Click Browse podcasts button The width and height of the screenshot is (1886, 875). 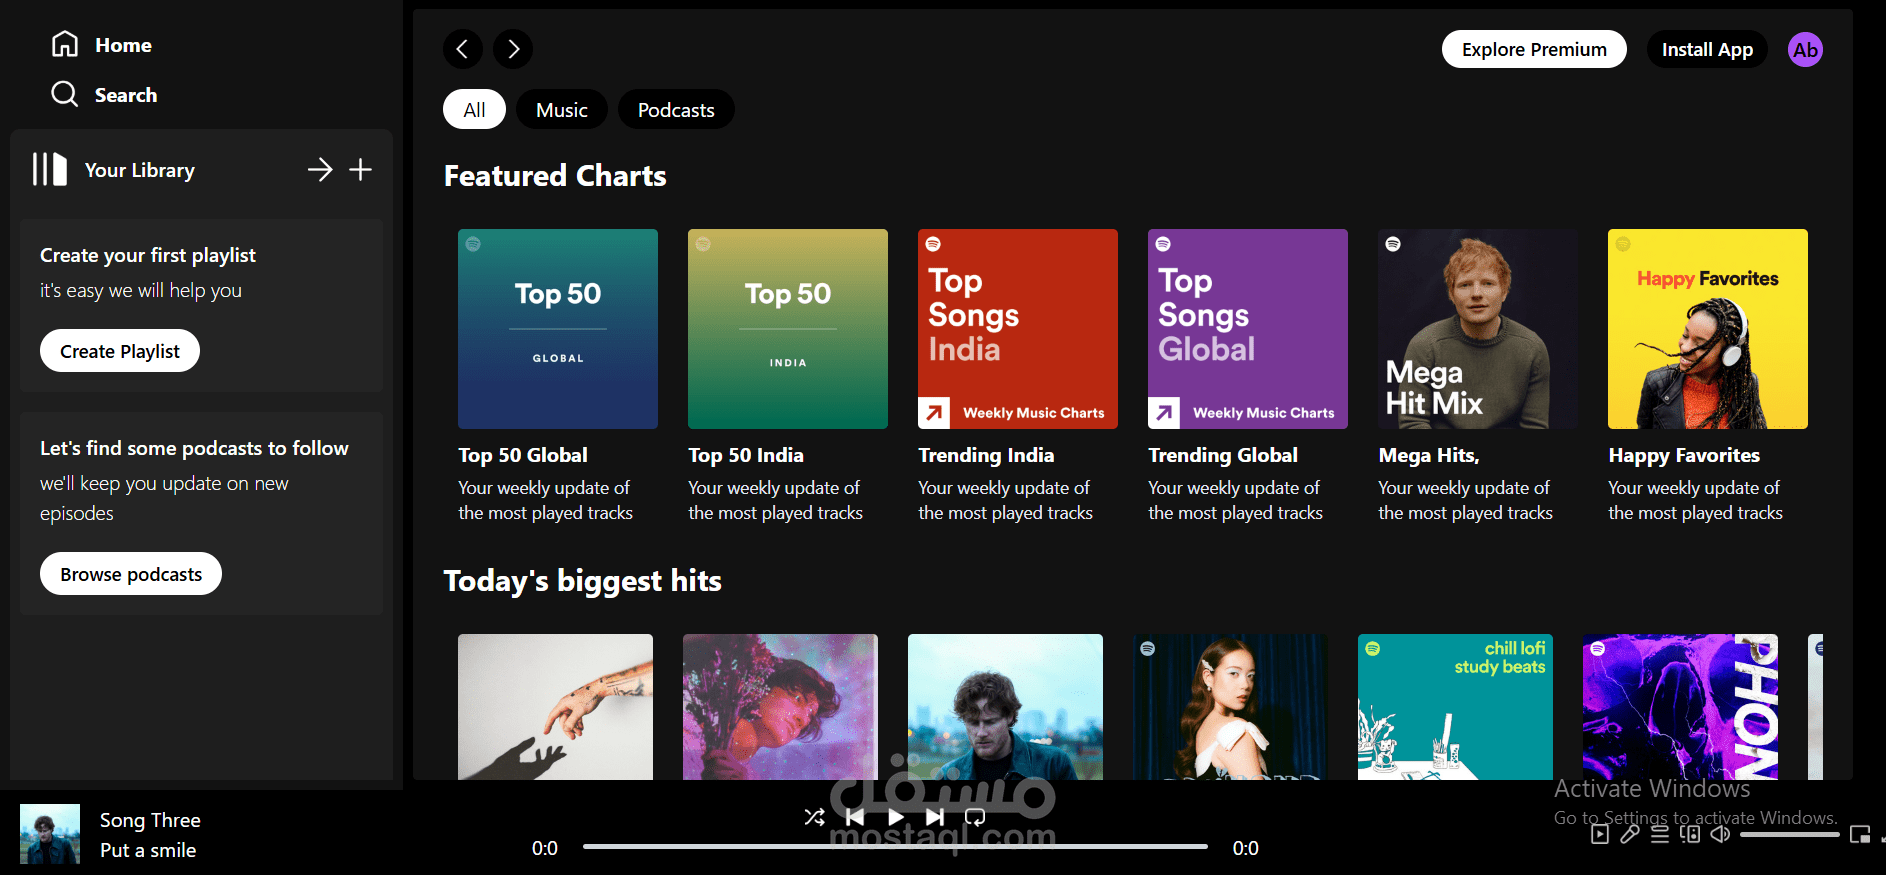[131, 574]
